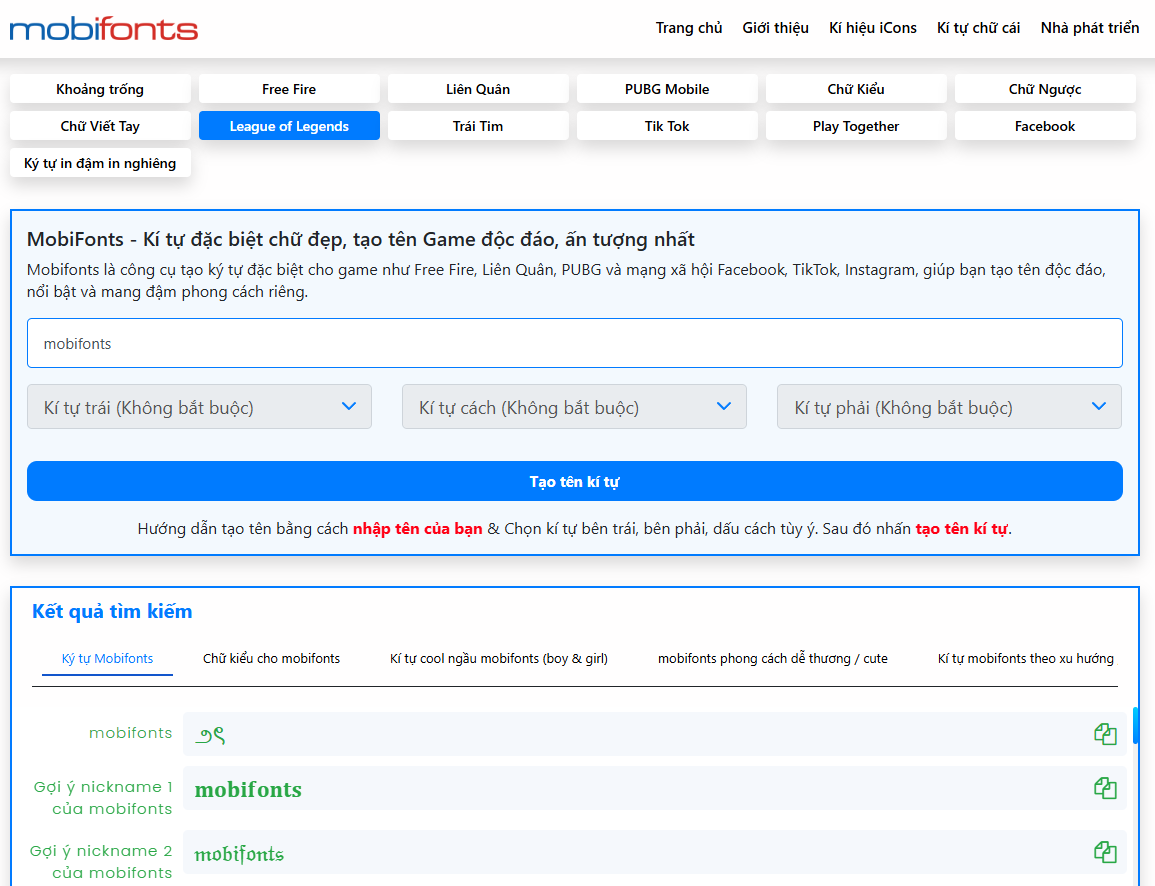Open the Kí tự trái dropdown
1155x886 pixels.
click(199, 407)
